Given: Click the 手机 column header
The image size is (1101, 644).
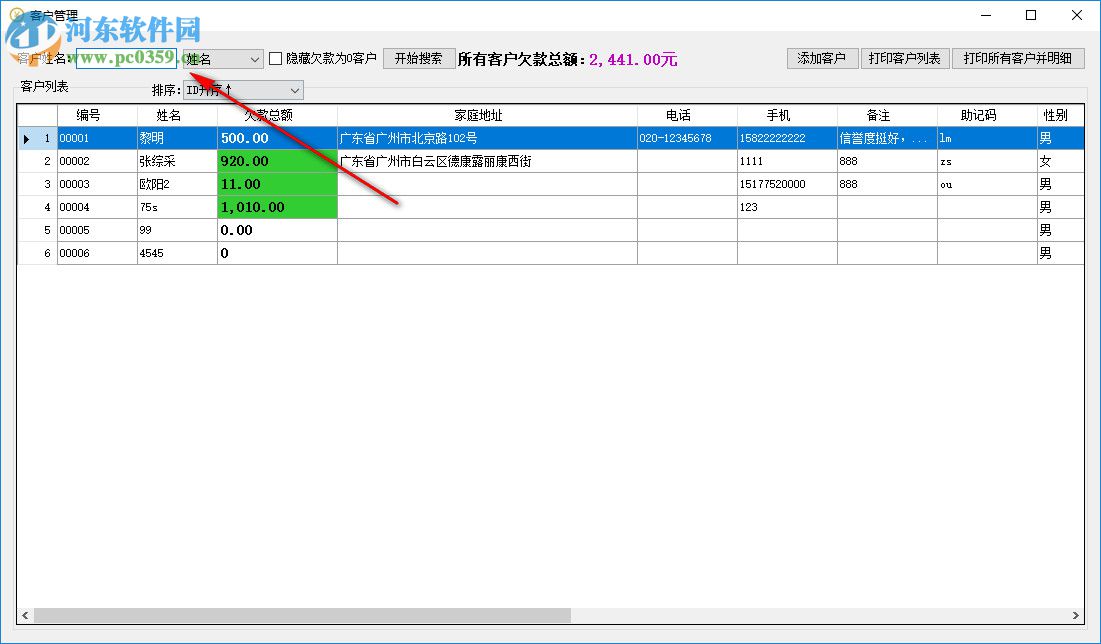Looking at the screenshot, I should (x=786, y=115).
